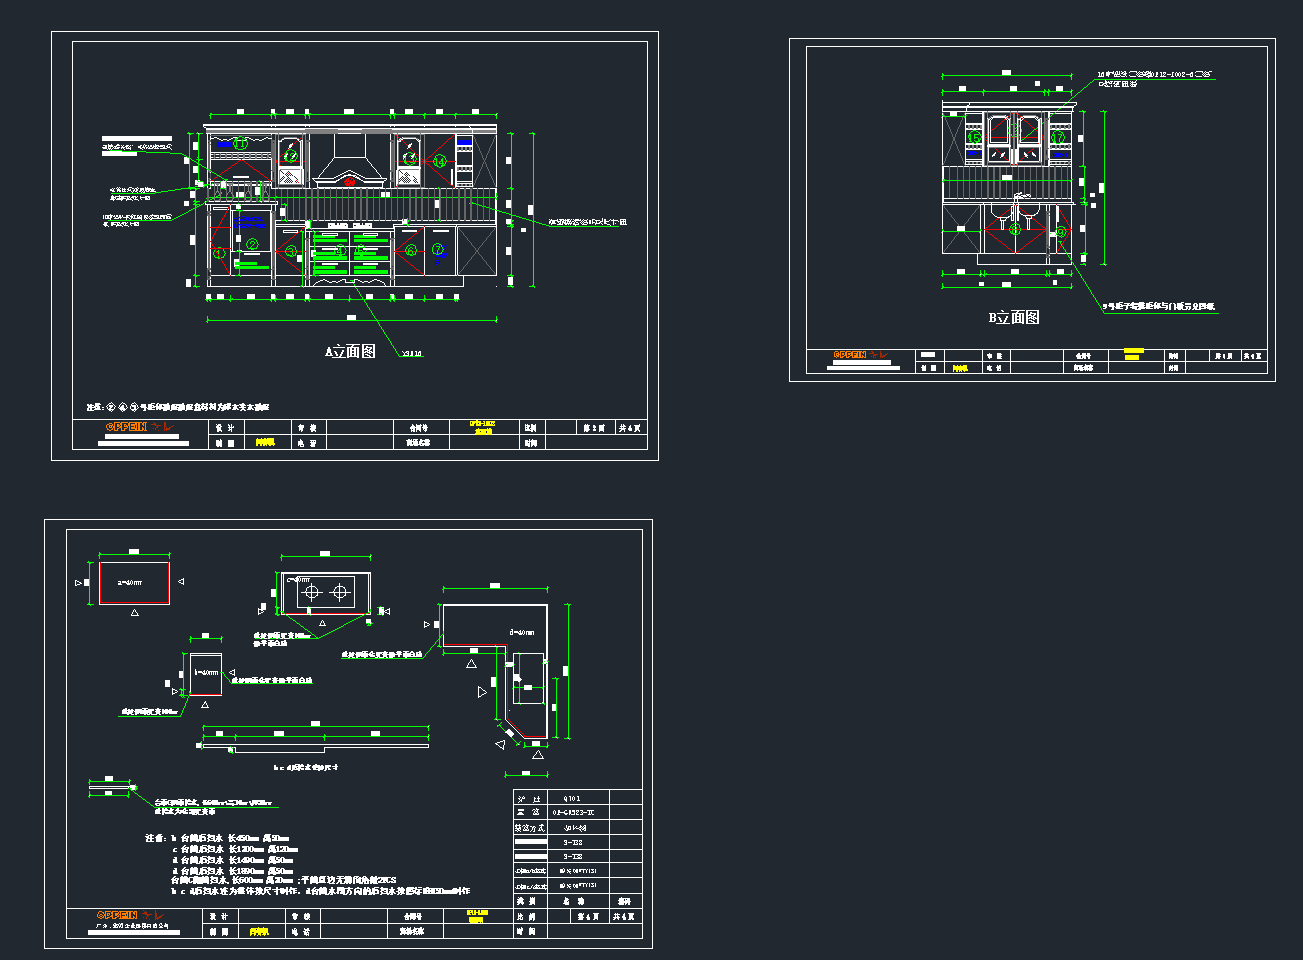Select the 'd=40mm' label on L-shaped countertop
1303x960 pixels.
click(522, 632)
